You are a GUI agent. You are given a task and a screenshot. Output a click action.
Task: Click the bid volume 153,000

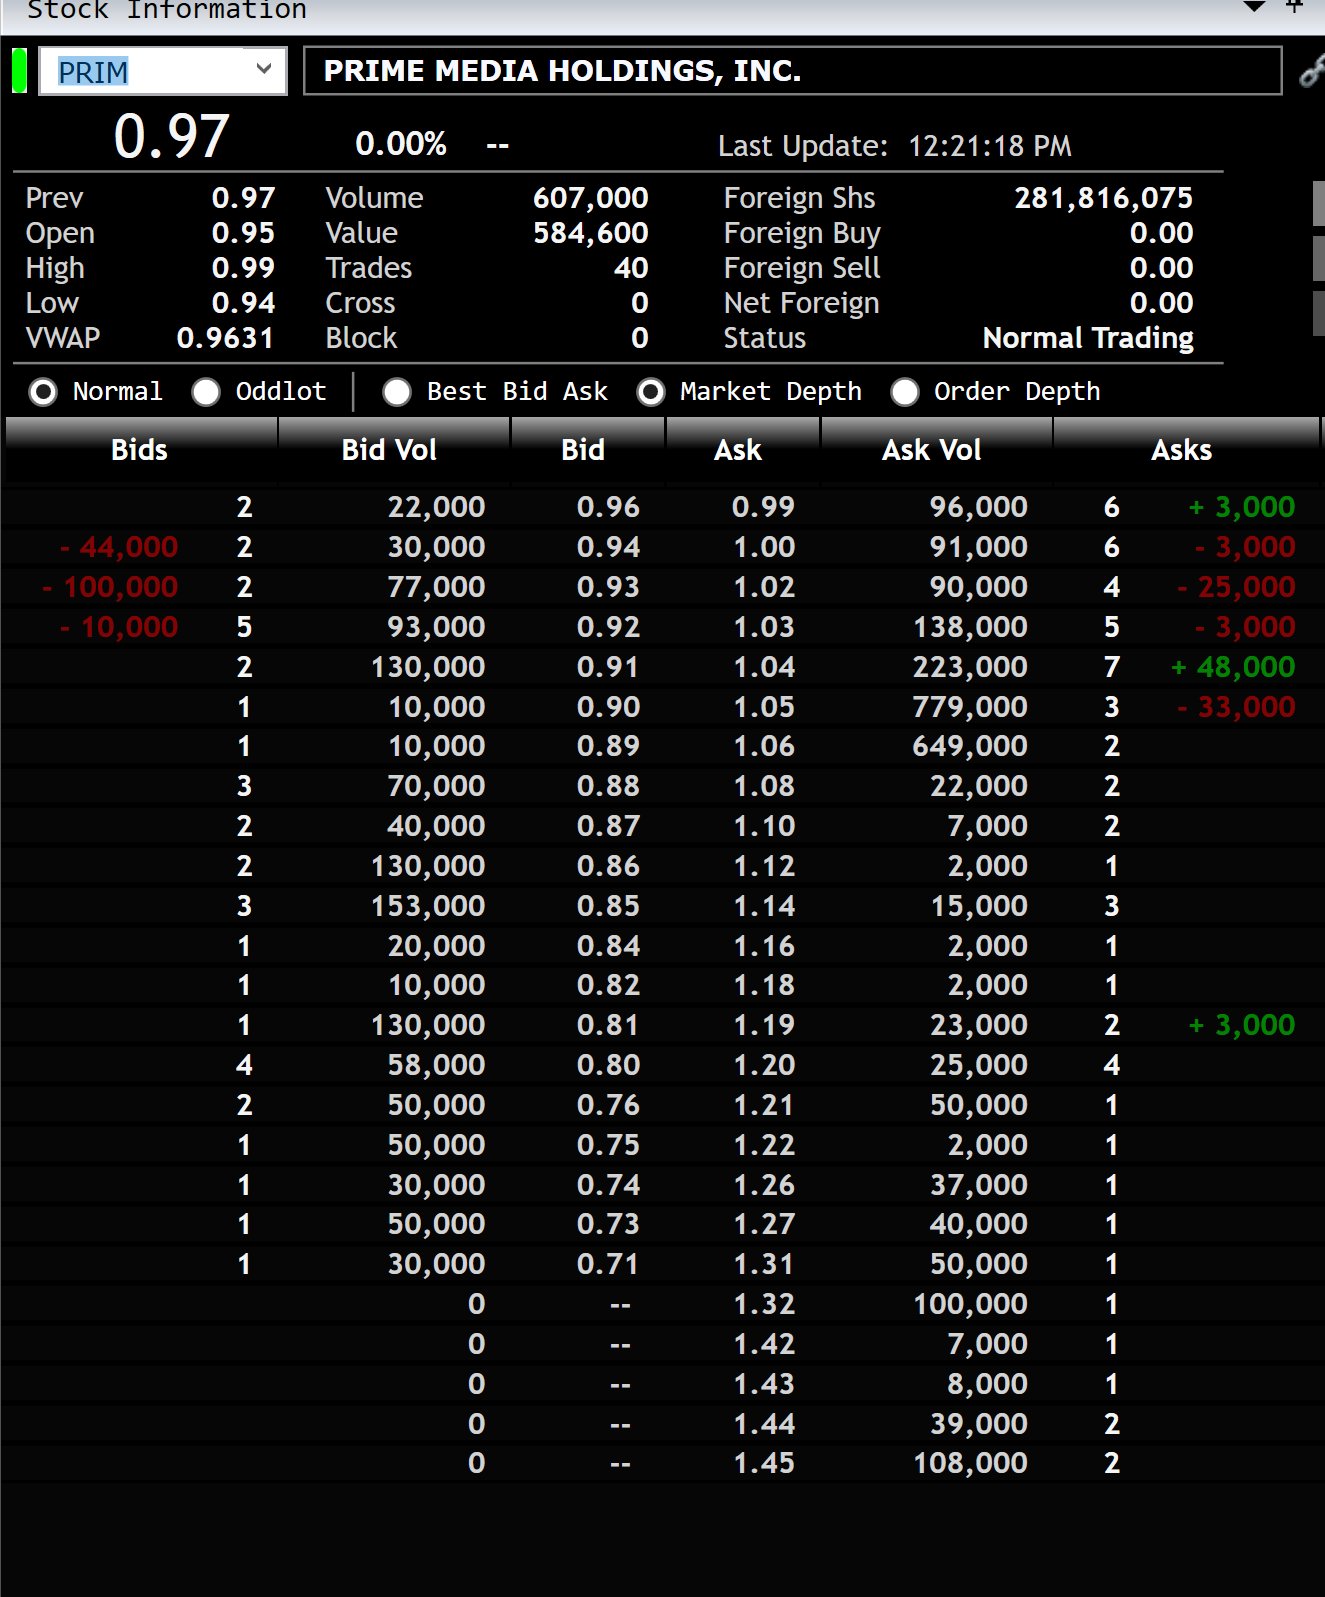click(x=428, y=906)
